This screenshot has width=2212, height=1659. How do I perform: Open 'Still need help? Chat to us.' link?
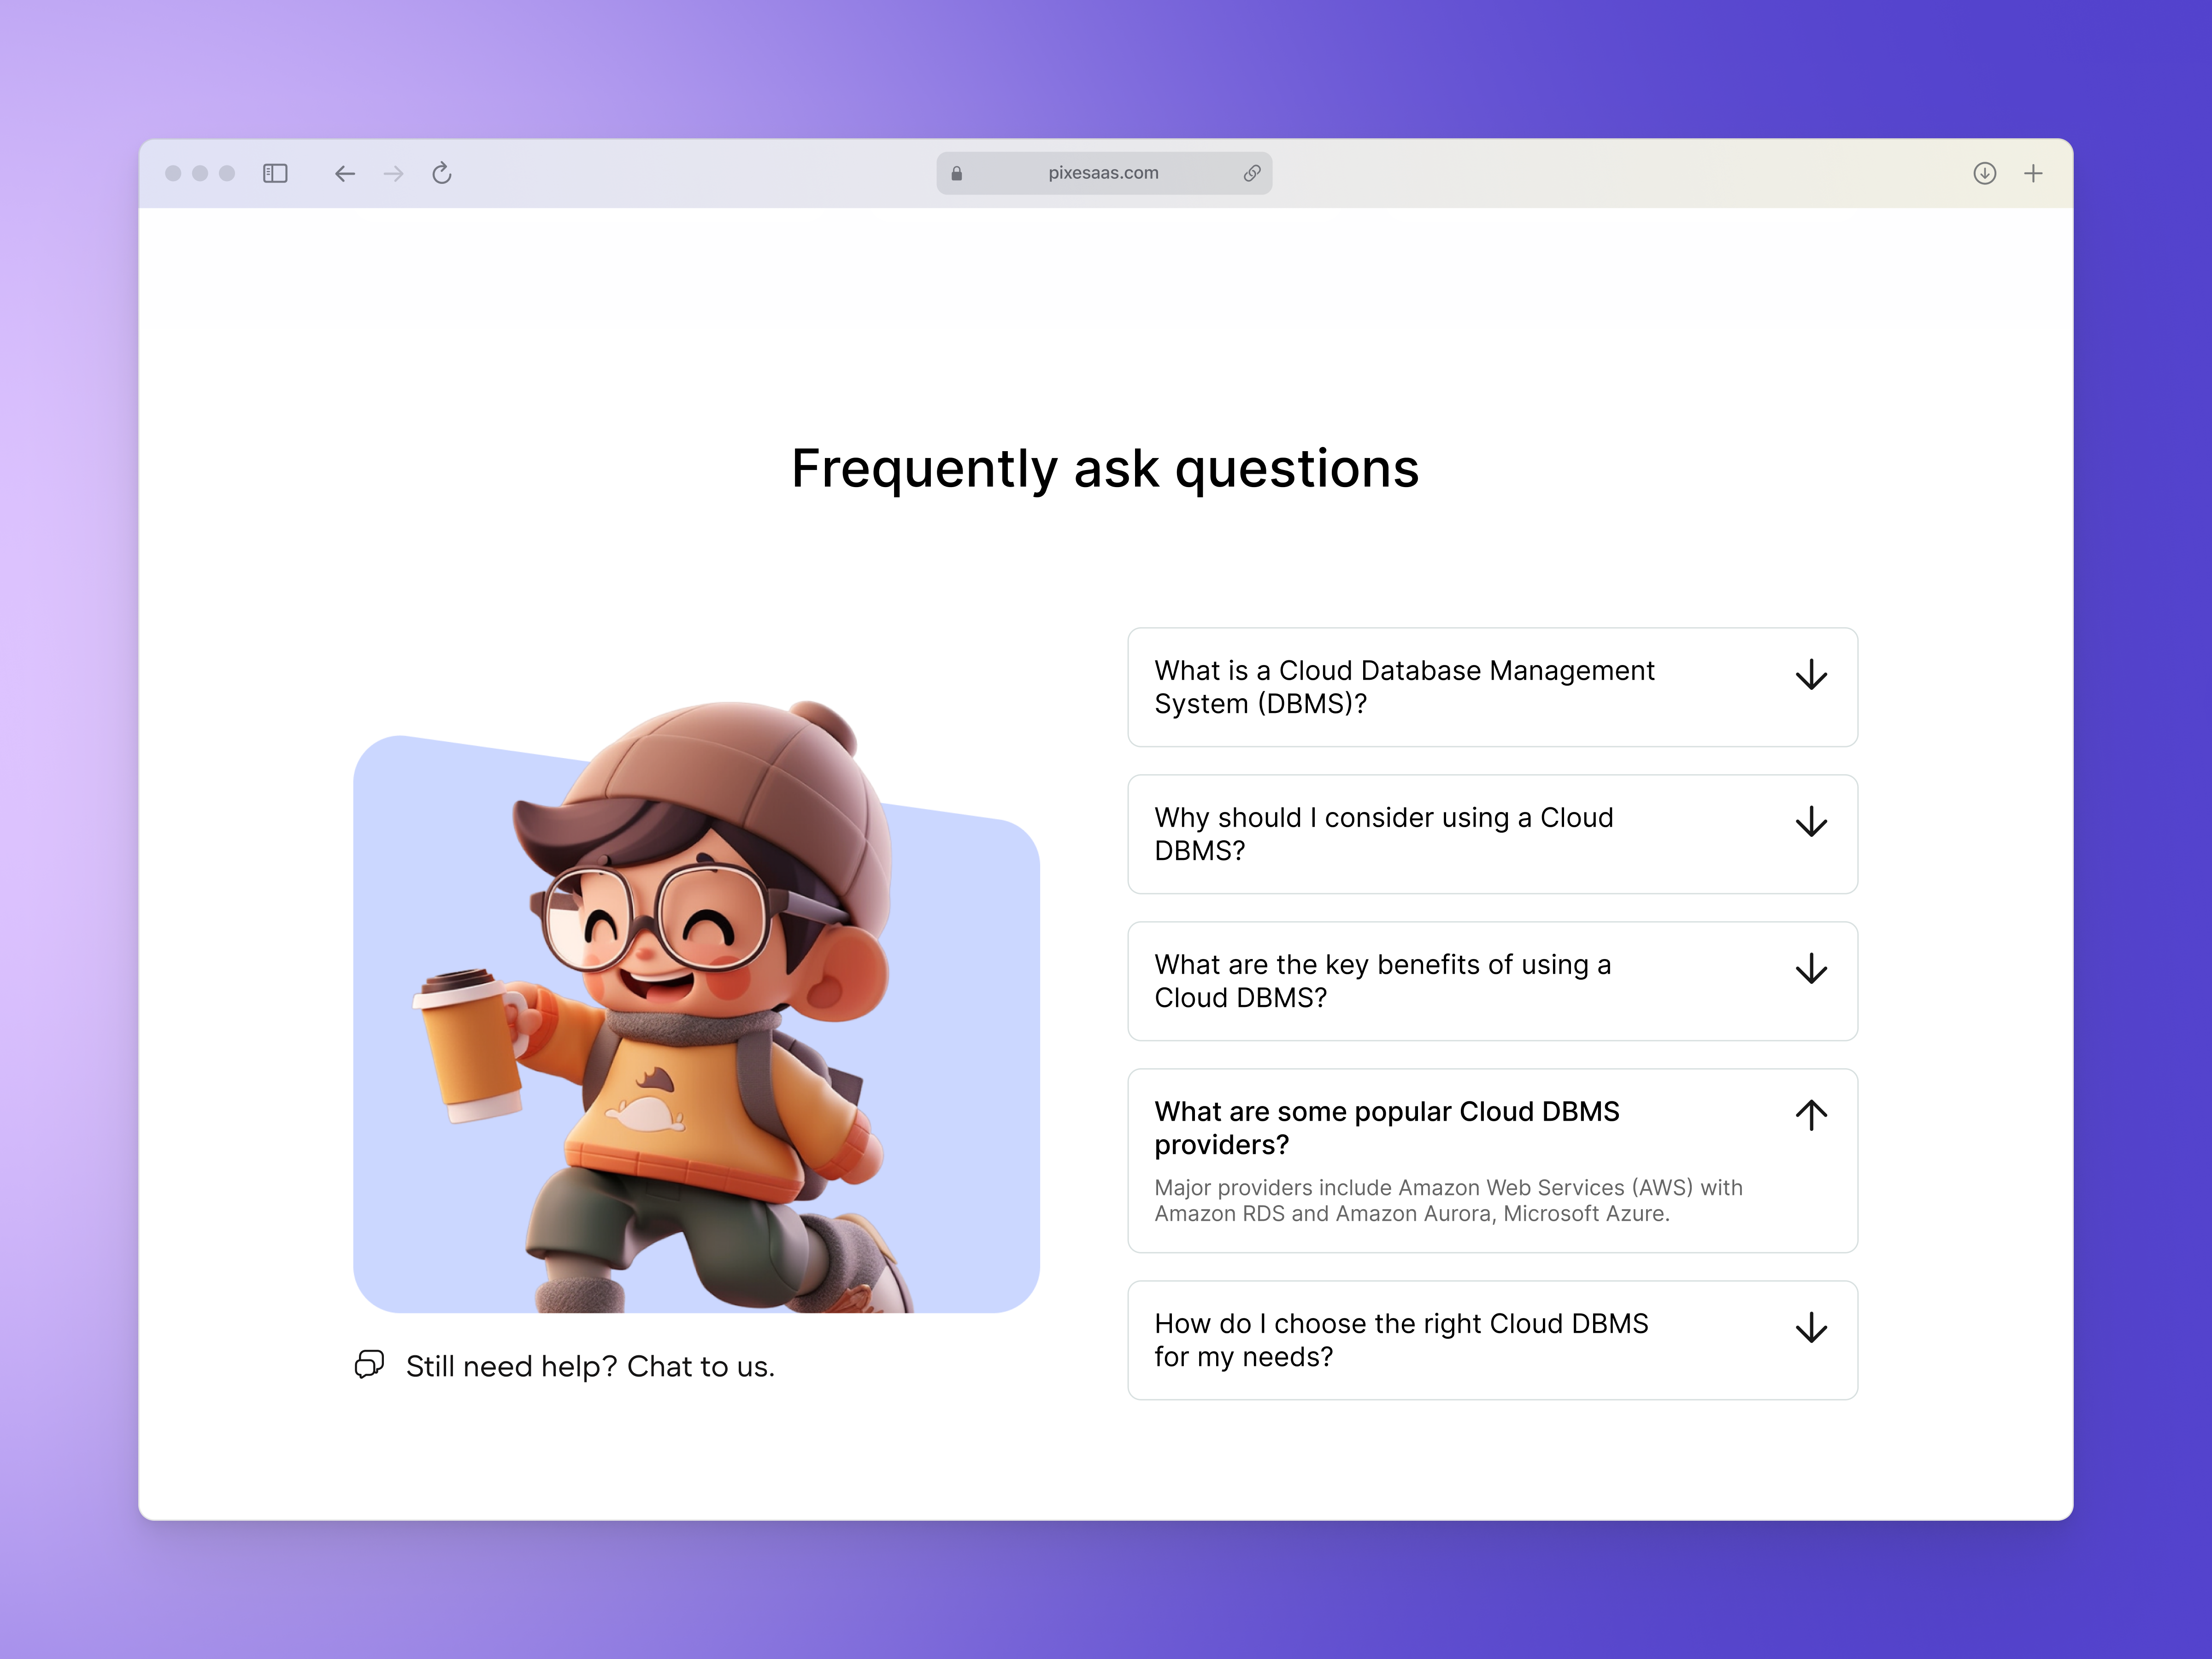tap(590, 1366)
